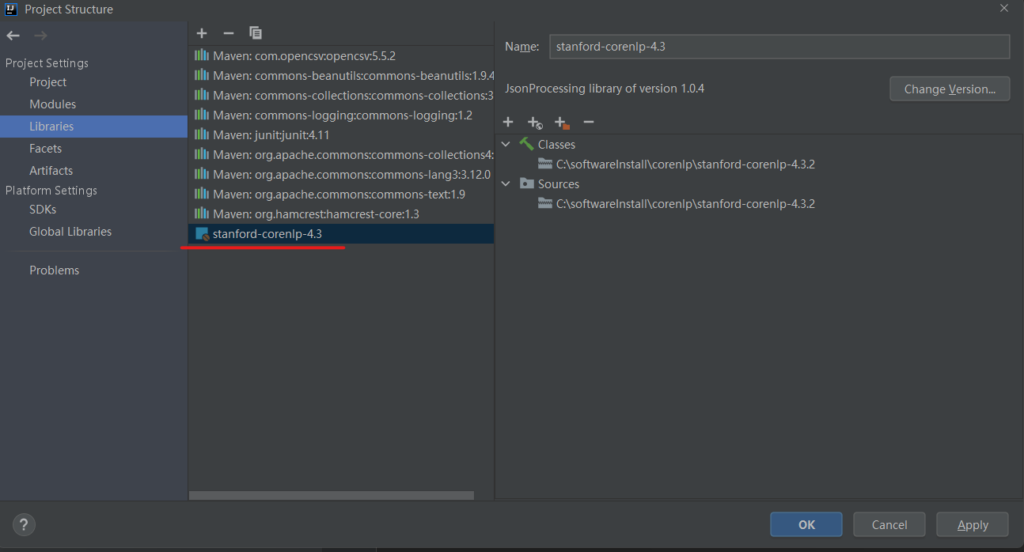Select Maven: org.hamcrest:hamcrest-core:1.3 library
Viewport: 1024px width, 552px height.
tap(341, 214)
